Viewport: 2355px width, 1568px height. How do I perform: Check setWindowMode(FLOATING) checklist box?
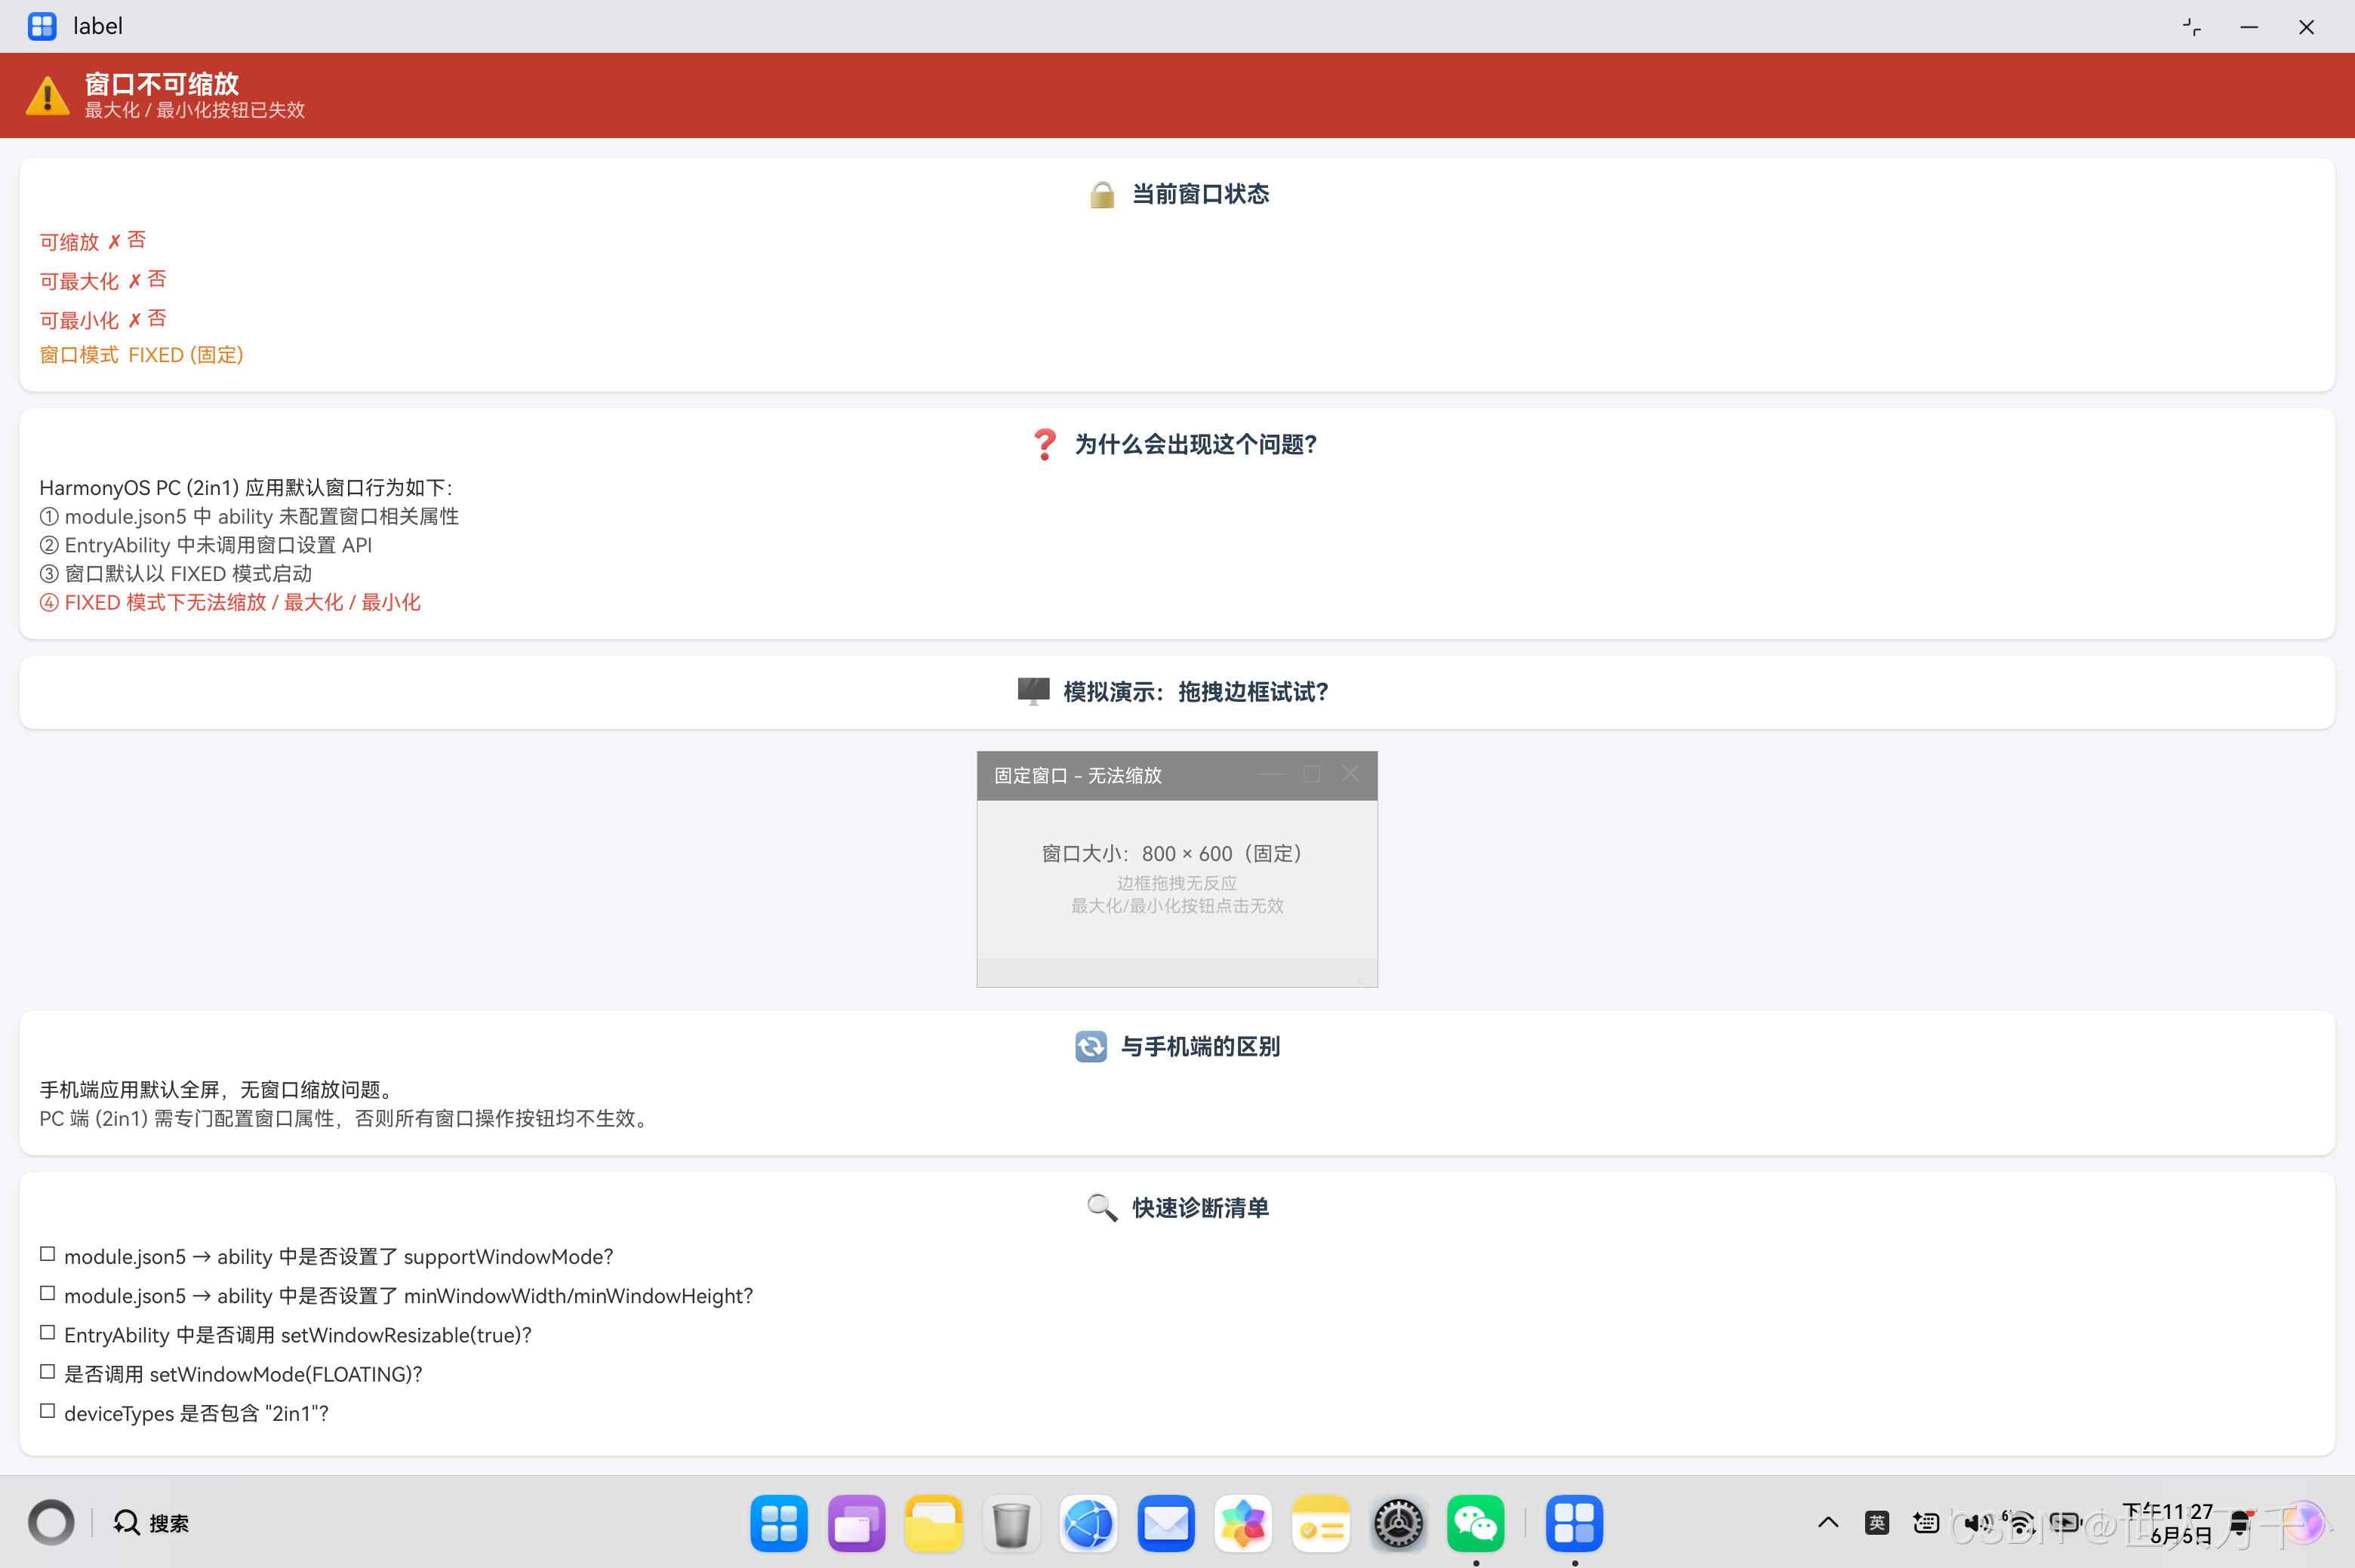[x=47, y=1372]
